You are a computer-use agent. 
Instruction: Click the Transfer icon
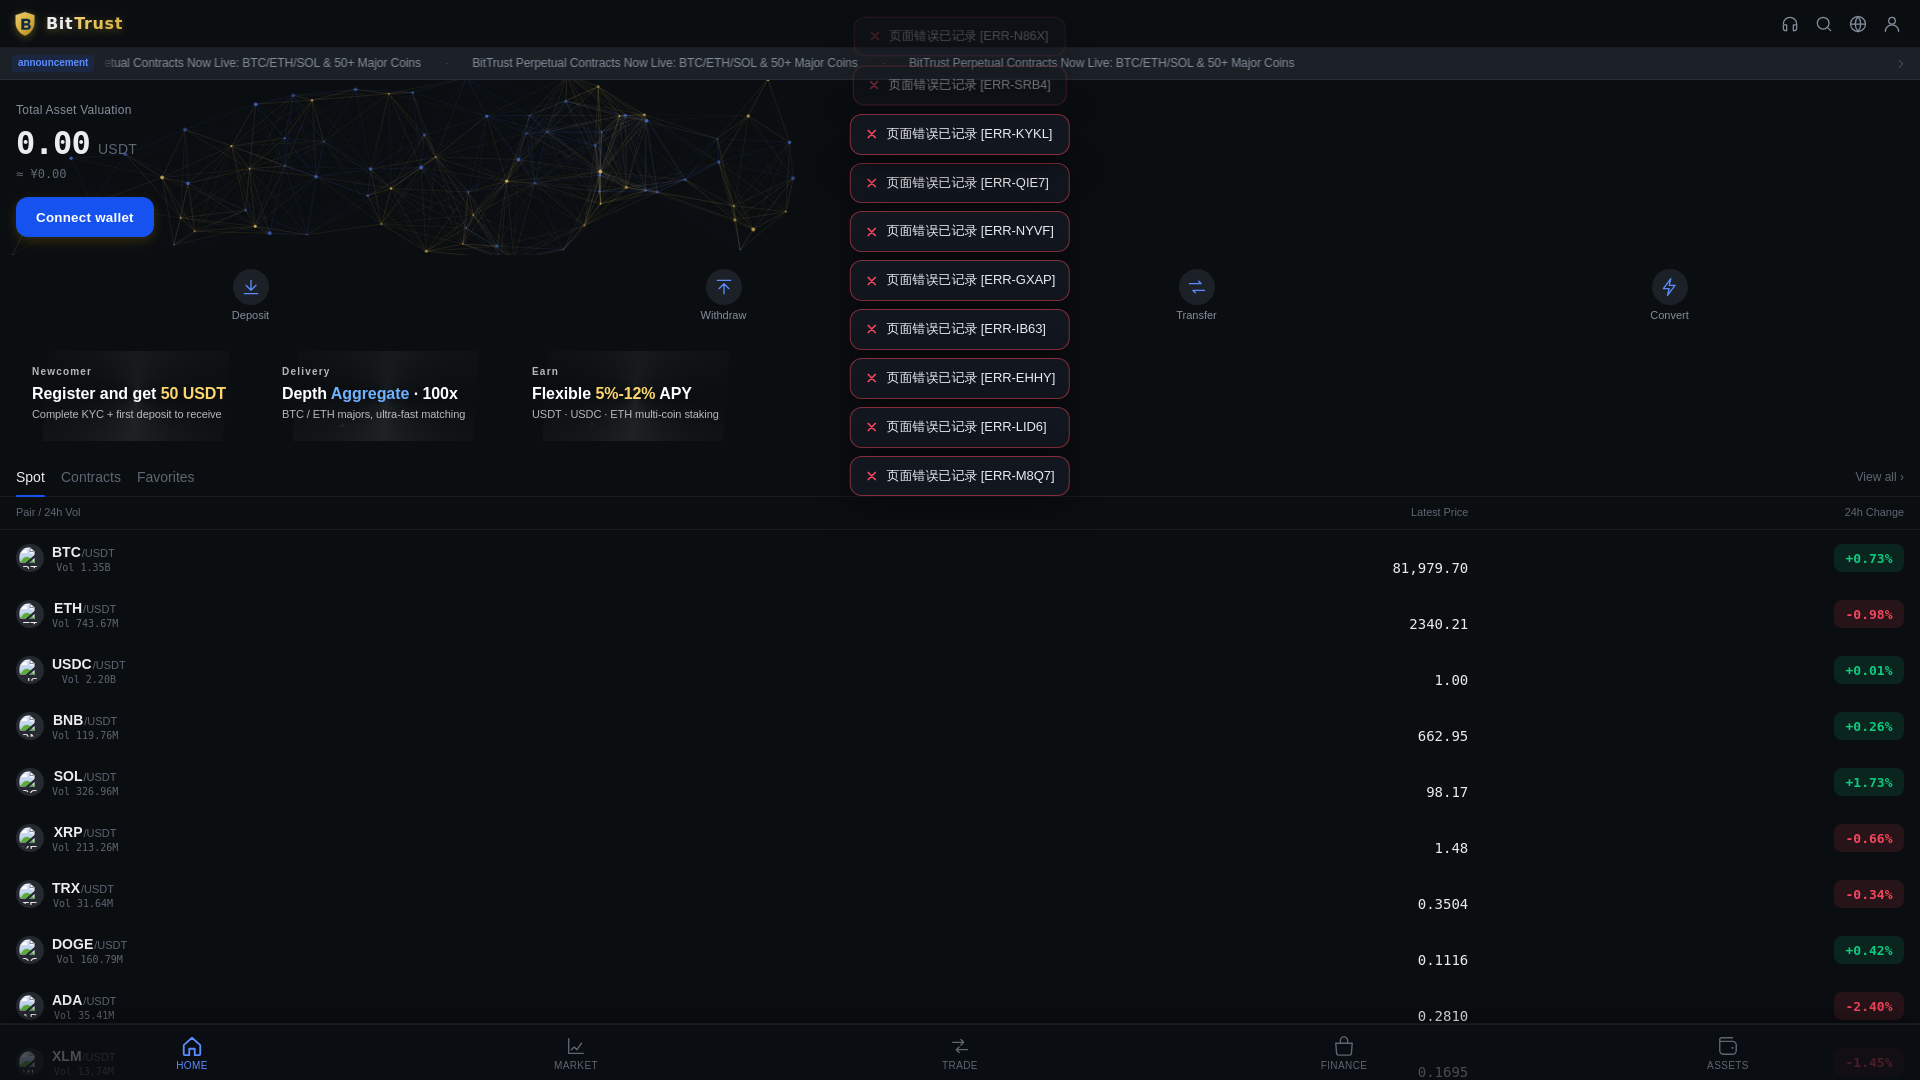1196,287
